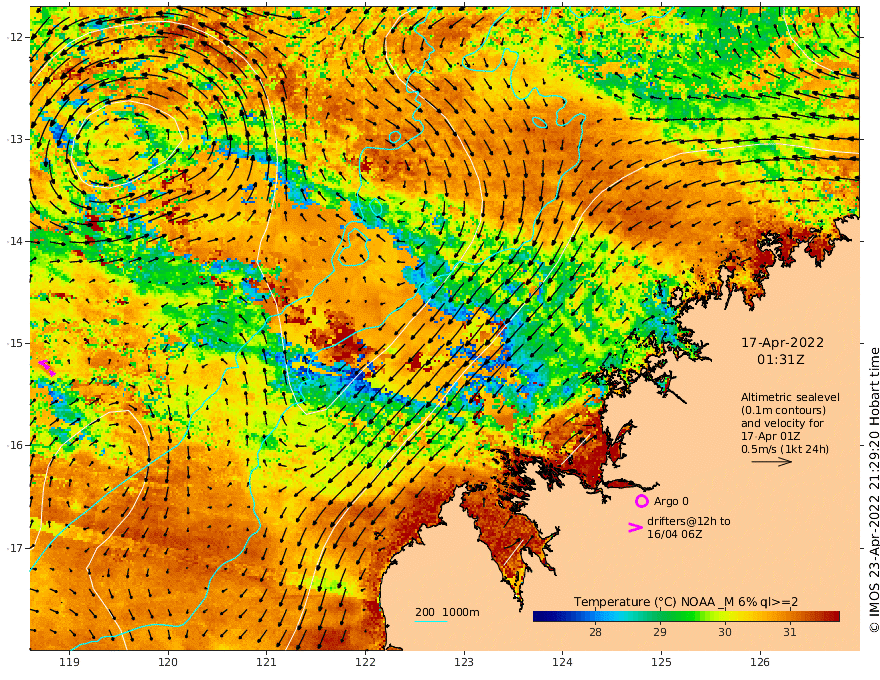The image size is (880, 680).
Task: Select the temperature color bar
Action: (x=686, y=617)
